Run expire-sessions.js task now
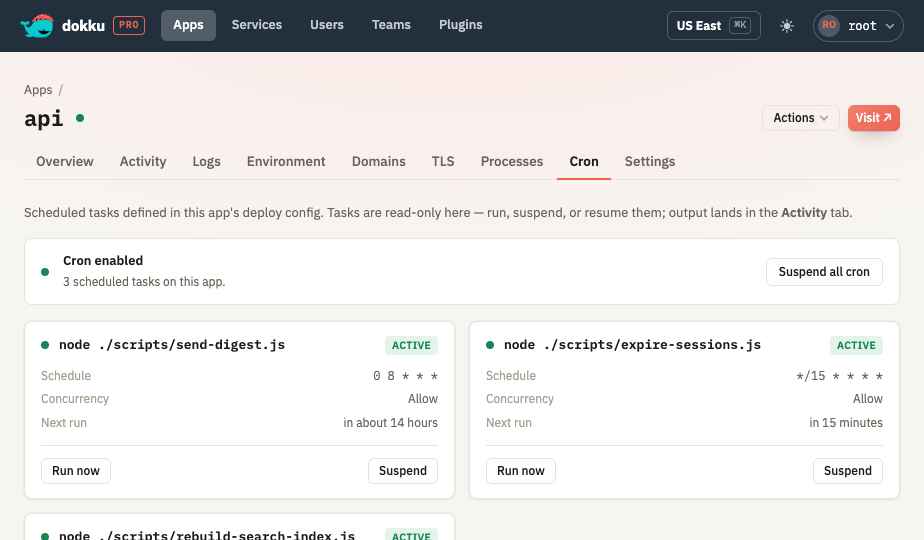 click(521, 471)
